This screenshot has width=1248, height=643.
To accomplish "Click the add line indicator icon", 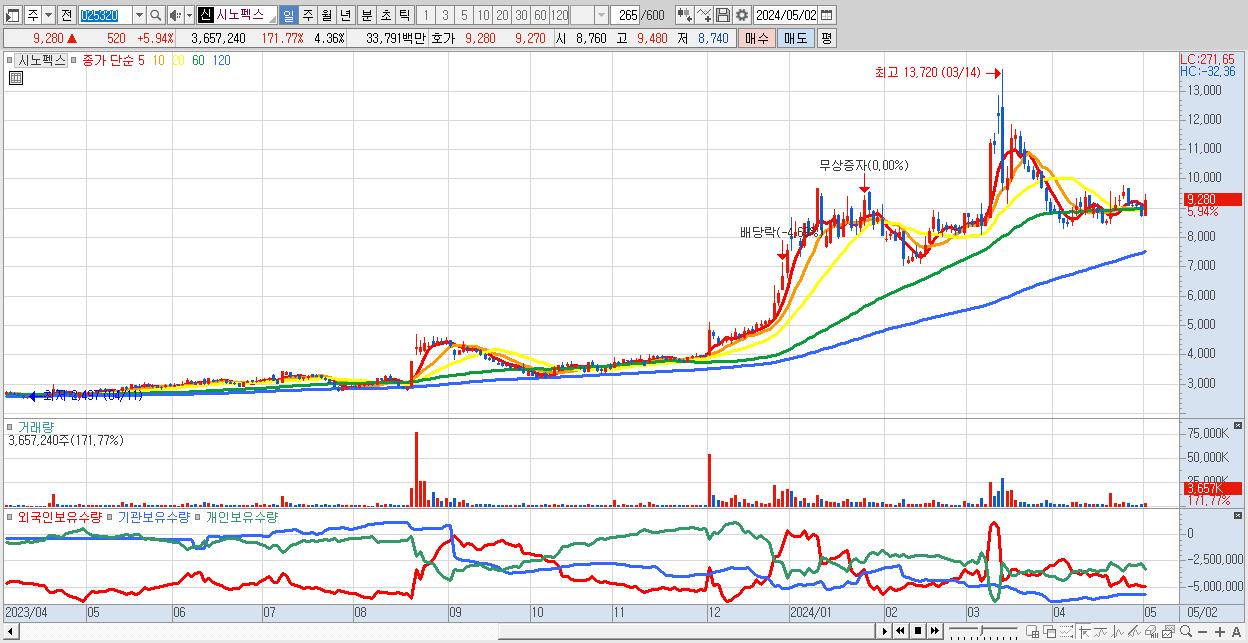I will point(704,15).
